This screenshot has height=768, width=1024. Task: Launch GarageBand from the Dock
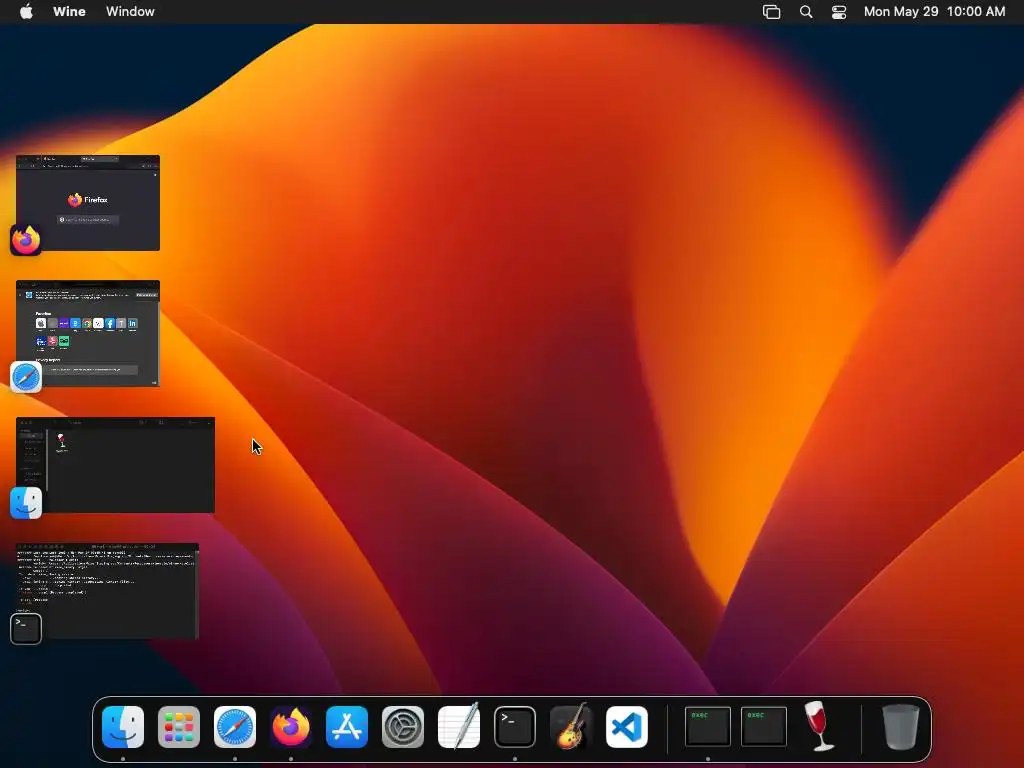click(x=571, y=726)
